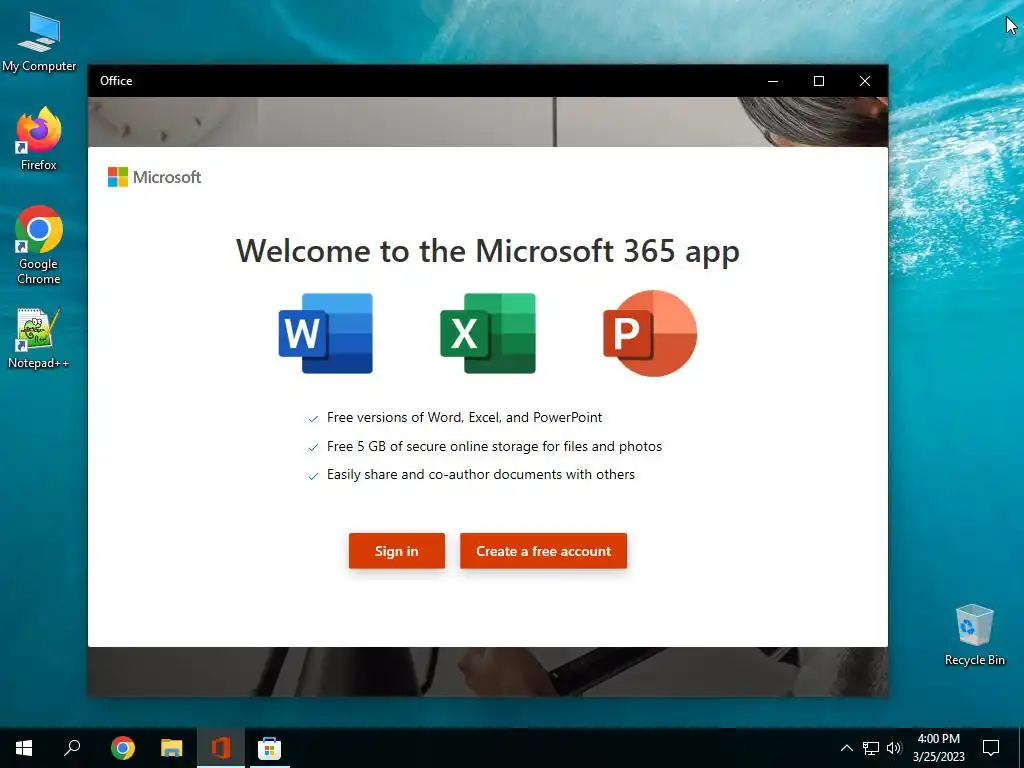Open File Explorer from the taskbar
The image size is (1024, 768).
pyautogui.click(x=172, y=748)
